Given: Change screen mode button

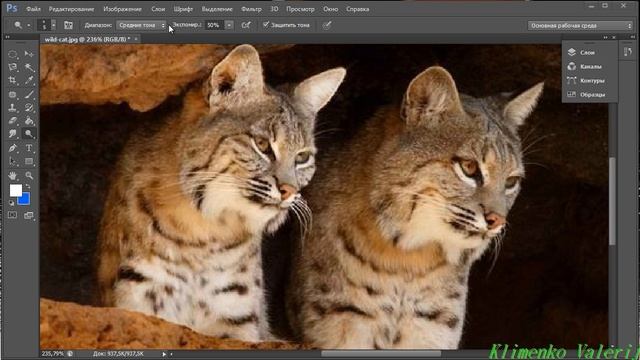Looking at the screenshot, I should point(29,215).
